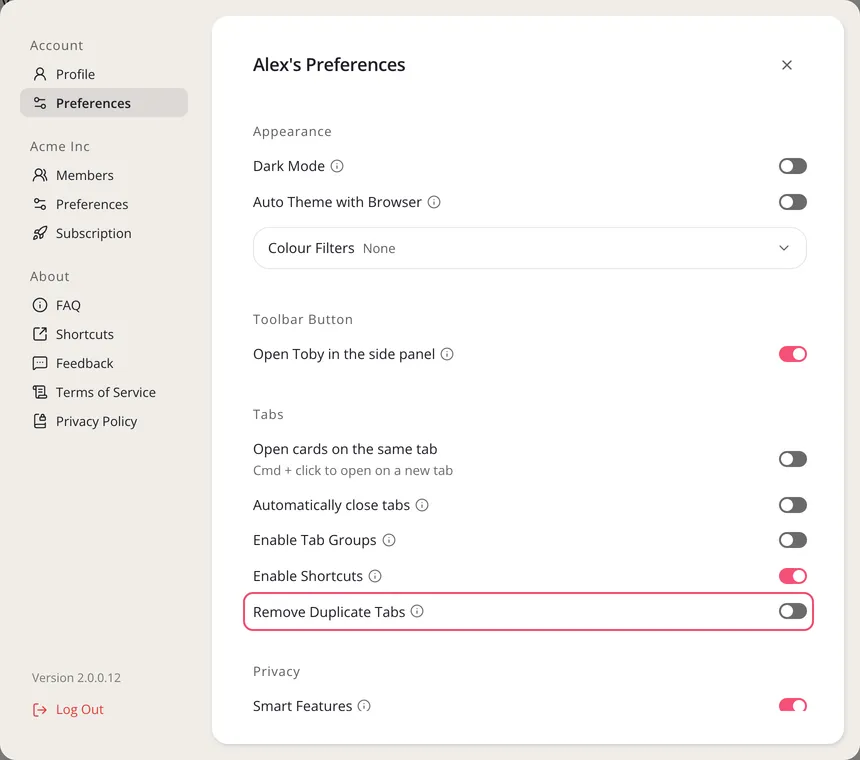Open the Subscription page

pos(104,233)
